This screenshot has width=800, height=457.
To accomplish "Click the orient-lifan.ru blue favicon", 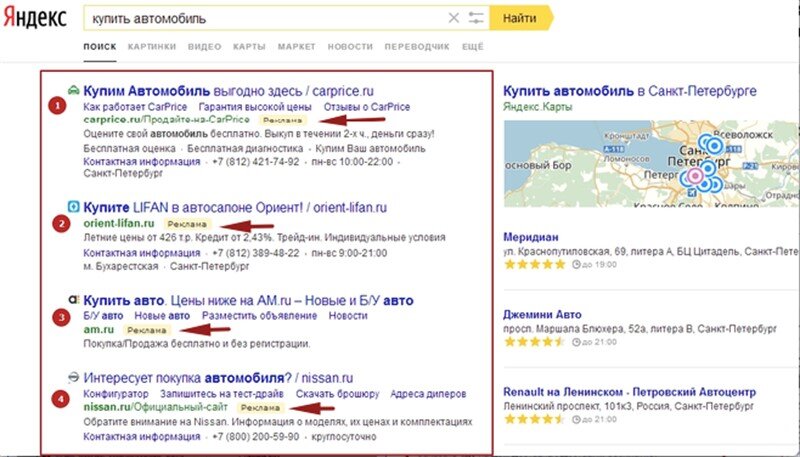I will tap(74, 207).
